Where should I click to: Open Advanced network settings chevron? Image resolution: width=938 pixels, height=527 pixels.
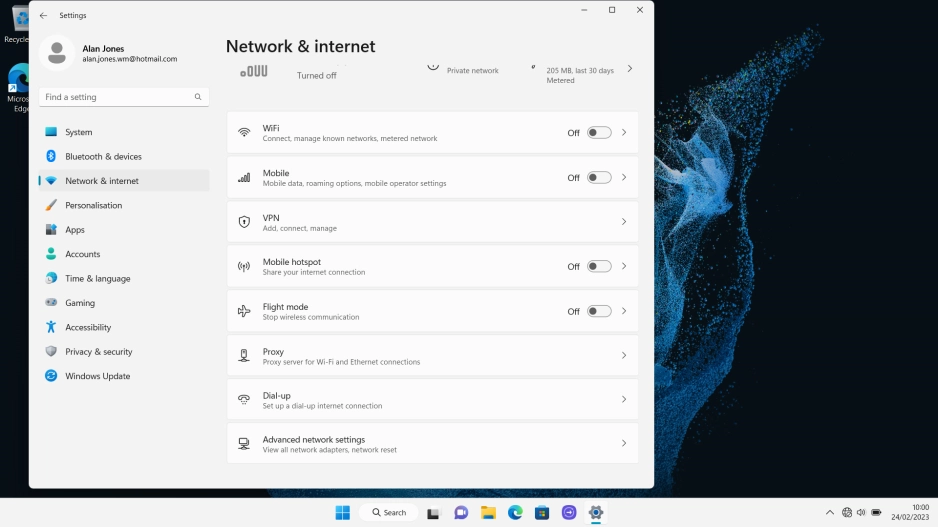pyautogui.click(x=624, y=443)
